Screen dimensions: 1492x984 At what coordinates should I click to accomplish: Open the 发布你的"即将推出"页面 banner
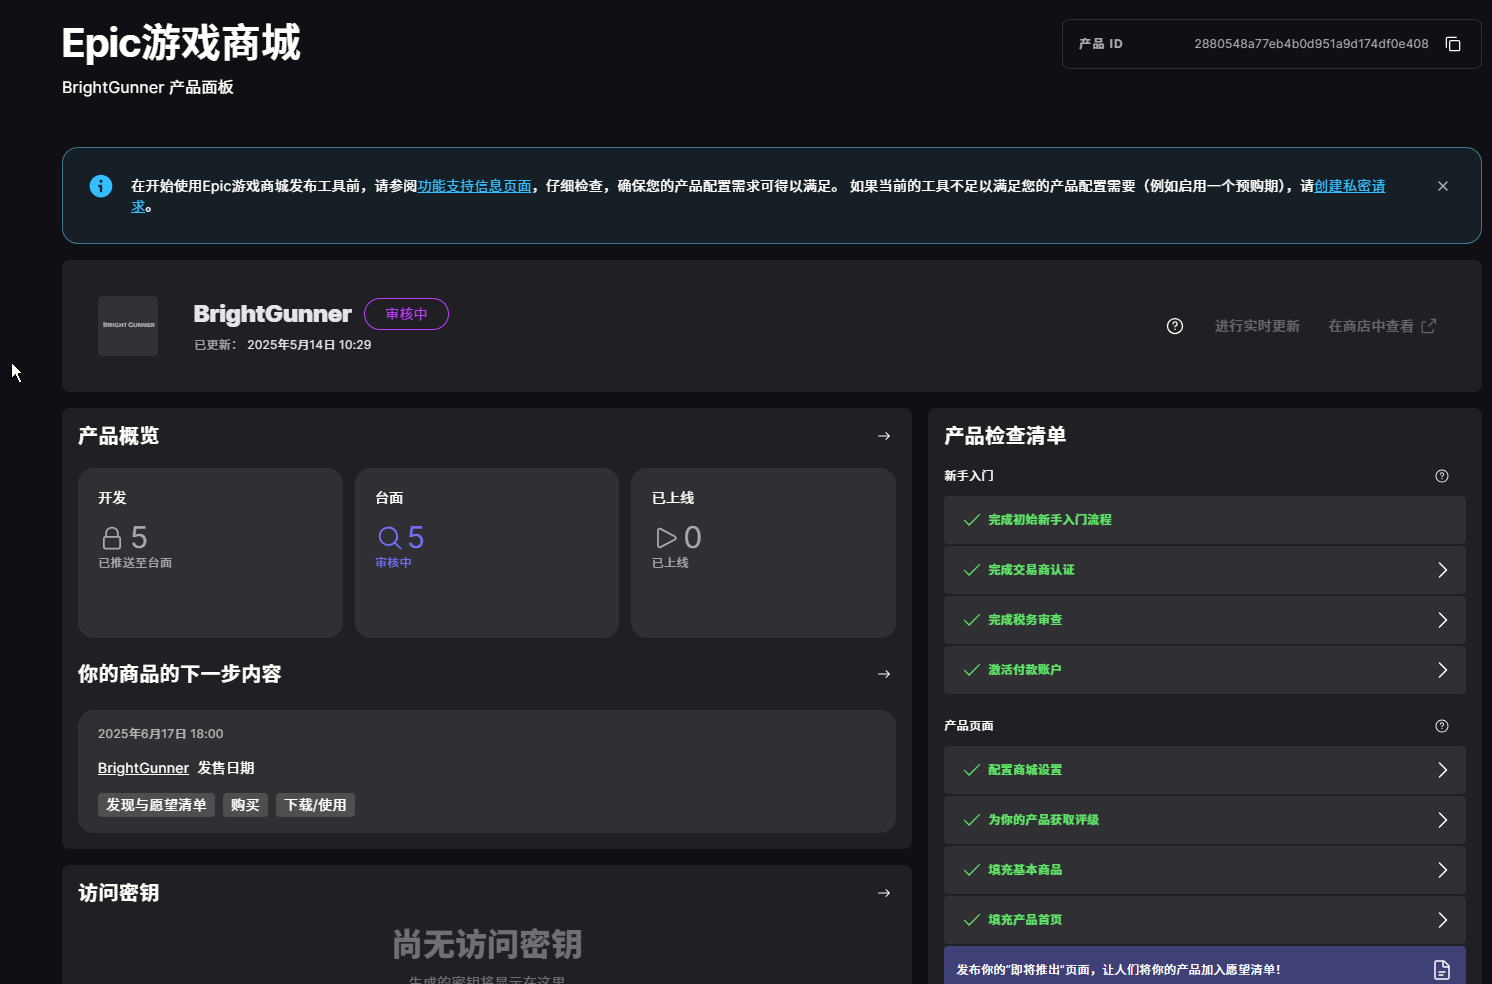(1205, 966)
